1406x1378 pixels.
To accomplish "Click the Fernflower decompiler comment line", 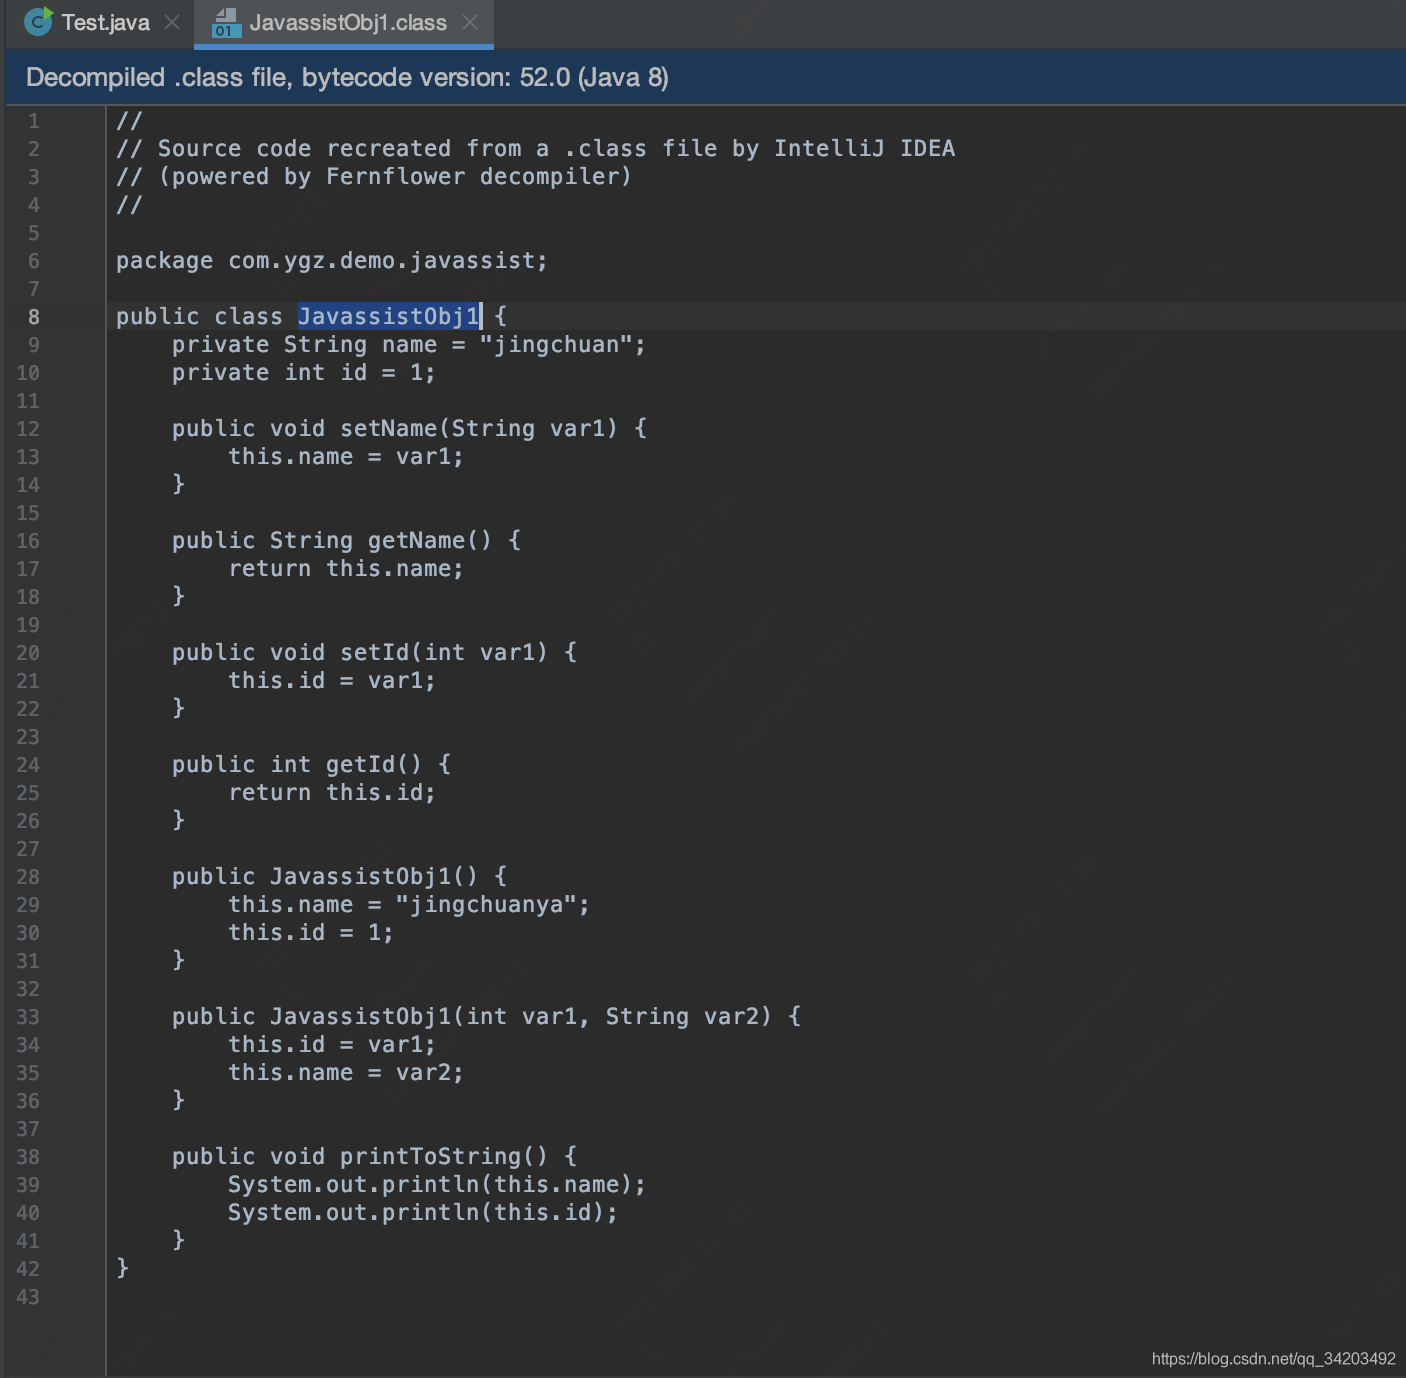I will [x=374, y=177].
